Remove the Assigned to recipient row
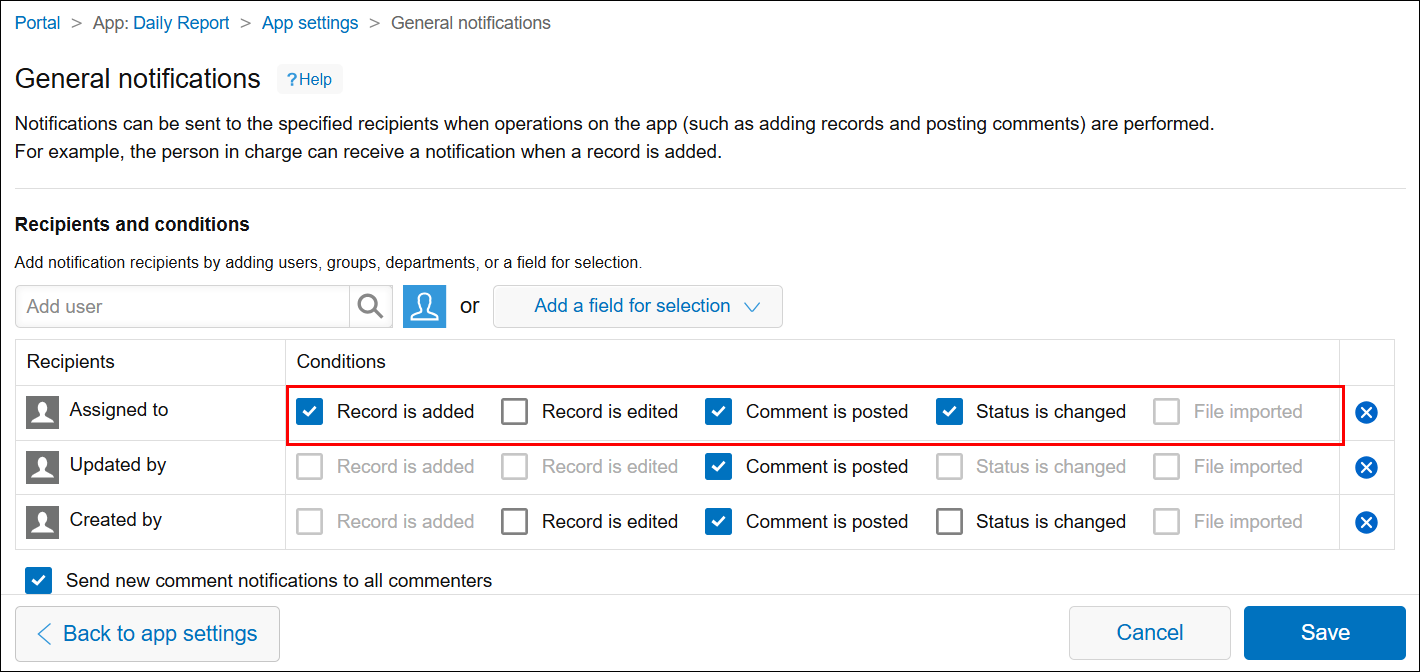This screenshot has width=1420, height=672. pyautogui.click(x=1366, y=412)
